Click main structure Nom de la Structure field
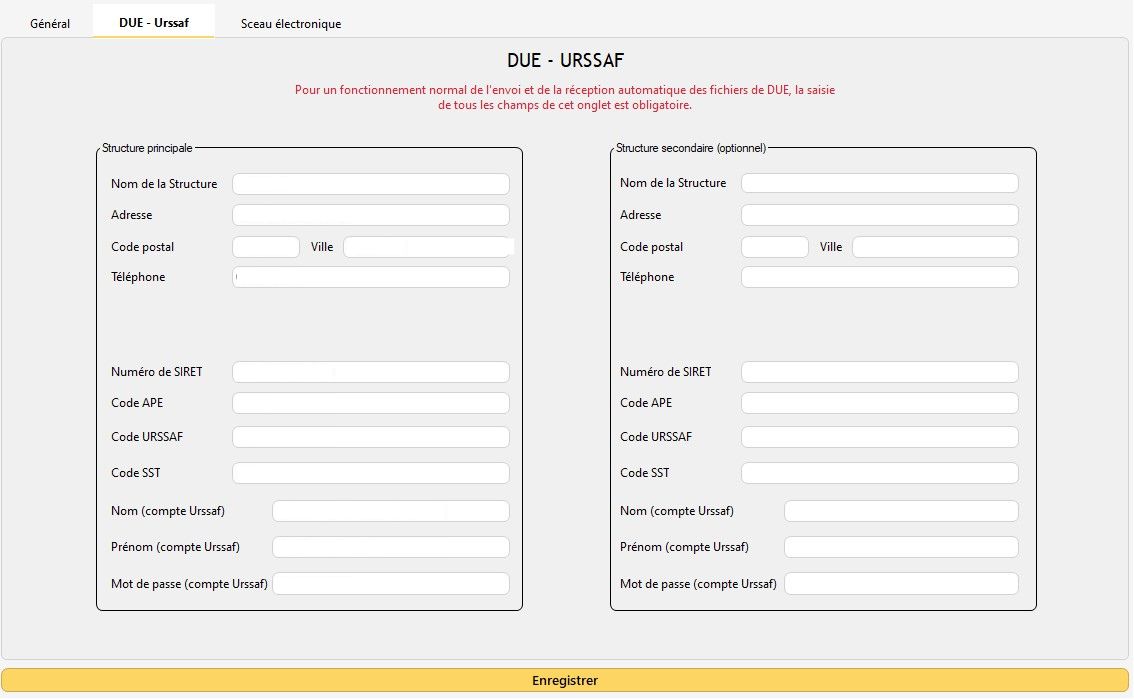The image size is (1134, 699). (x=370, y=184)
